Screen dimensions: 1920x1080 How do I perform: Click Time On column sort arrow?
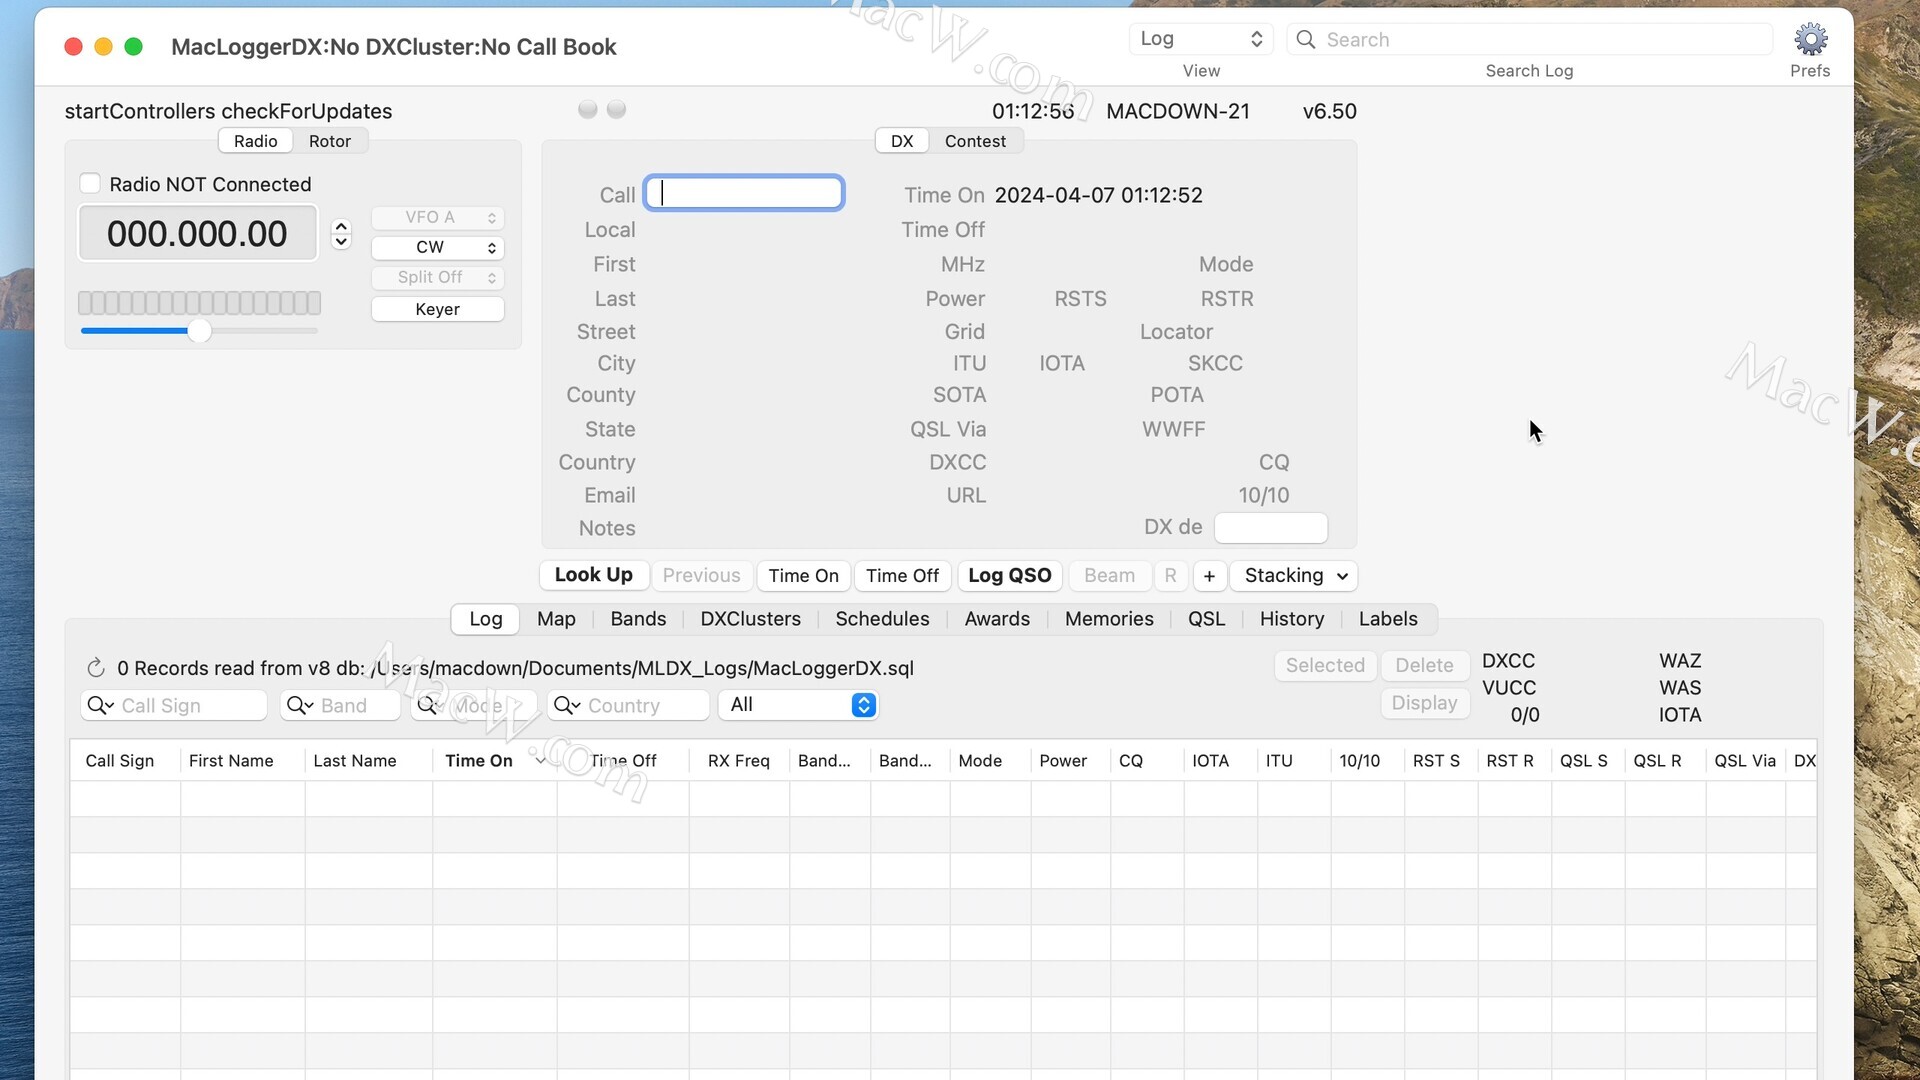541,761
